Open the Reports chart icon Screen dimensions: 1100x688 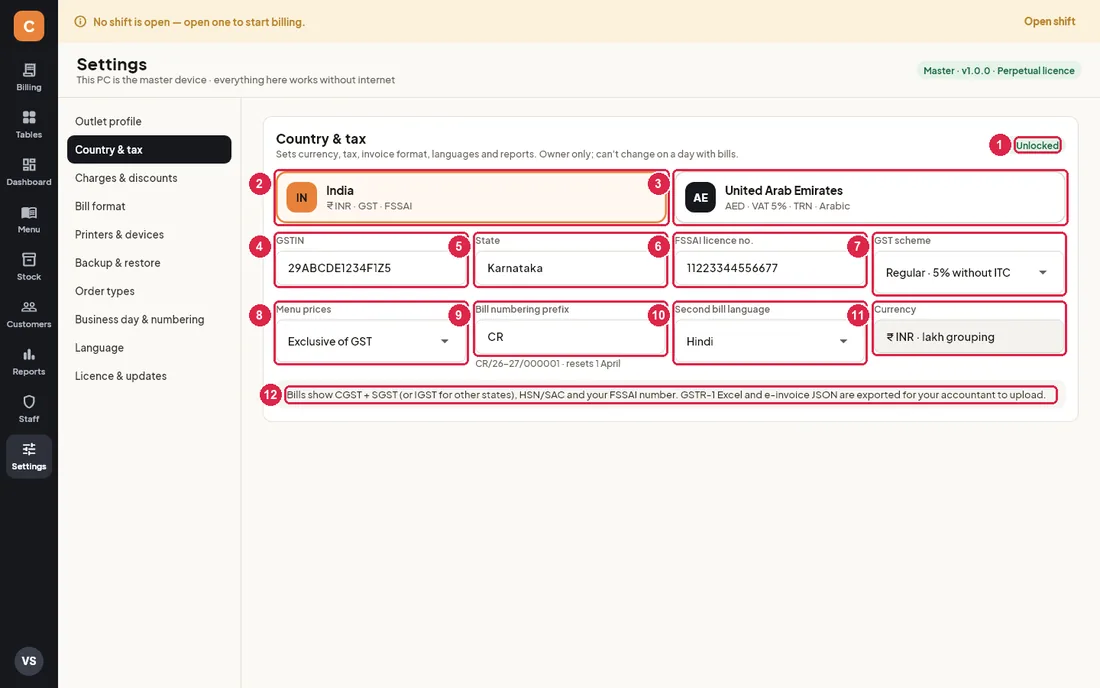coord(29,354)
